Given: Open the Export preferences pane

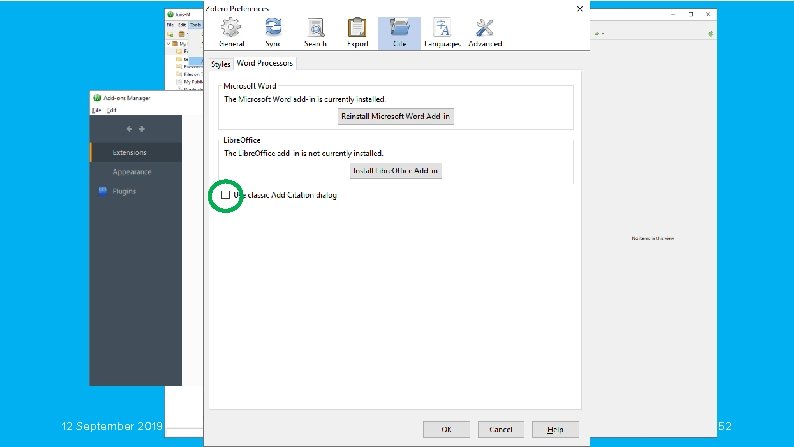Looking at the screenshot, I should tap(357, 32).
